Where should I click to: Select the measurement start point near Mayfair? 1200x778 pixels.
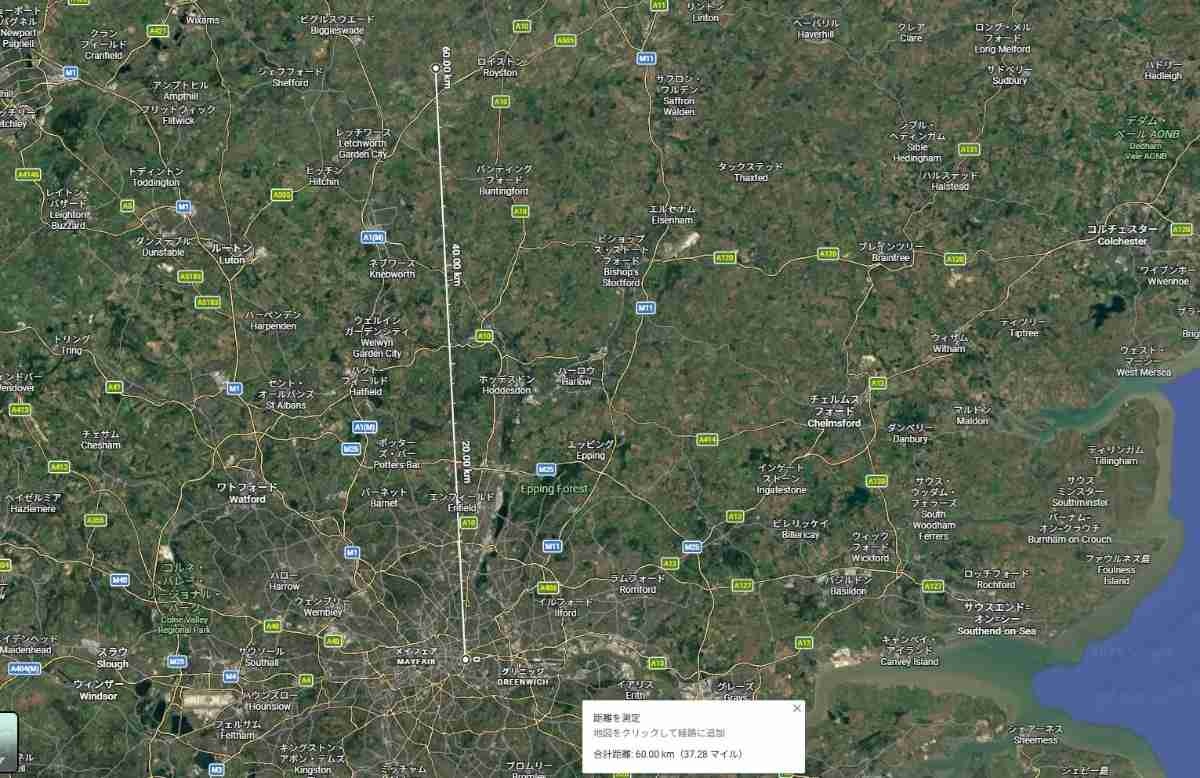465,659
